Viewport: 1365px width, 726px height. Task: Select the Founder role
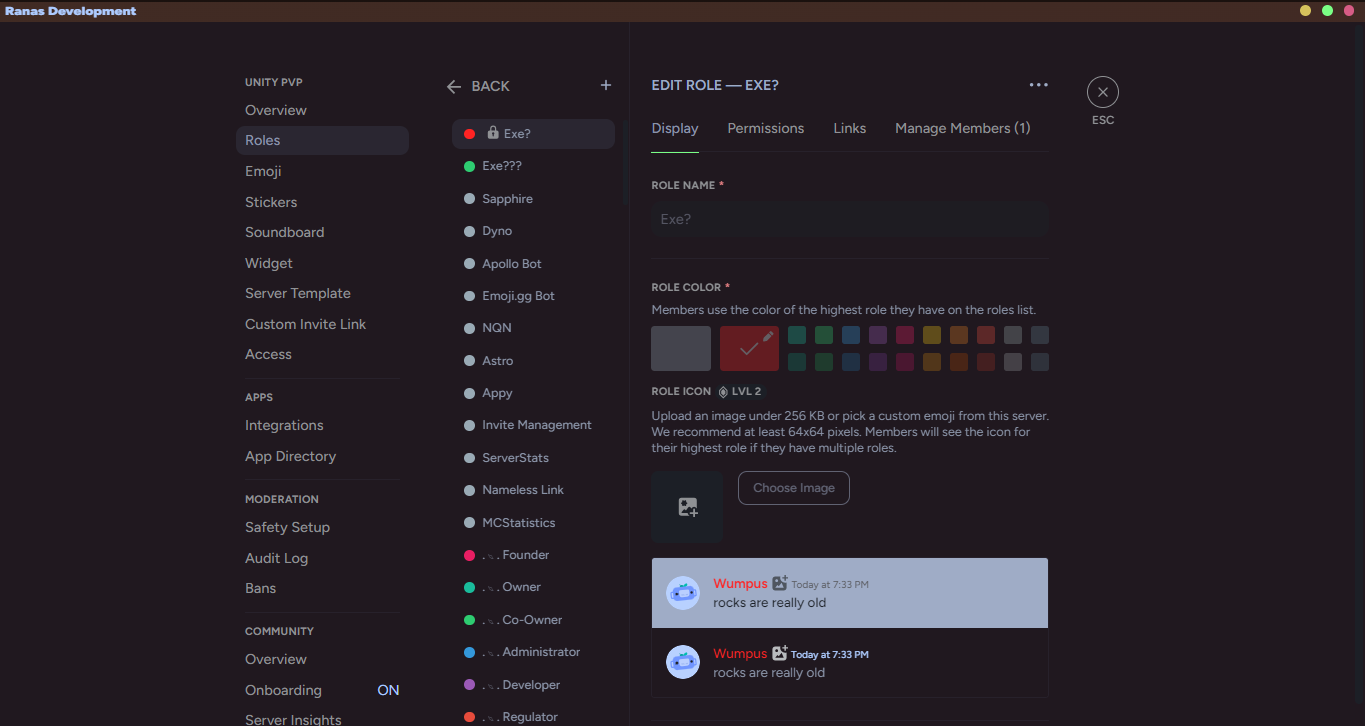tap(533, 555)
